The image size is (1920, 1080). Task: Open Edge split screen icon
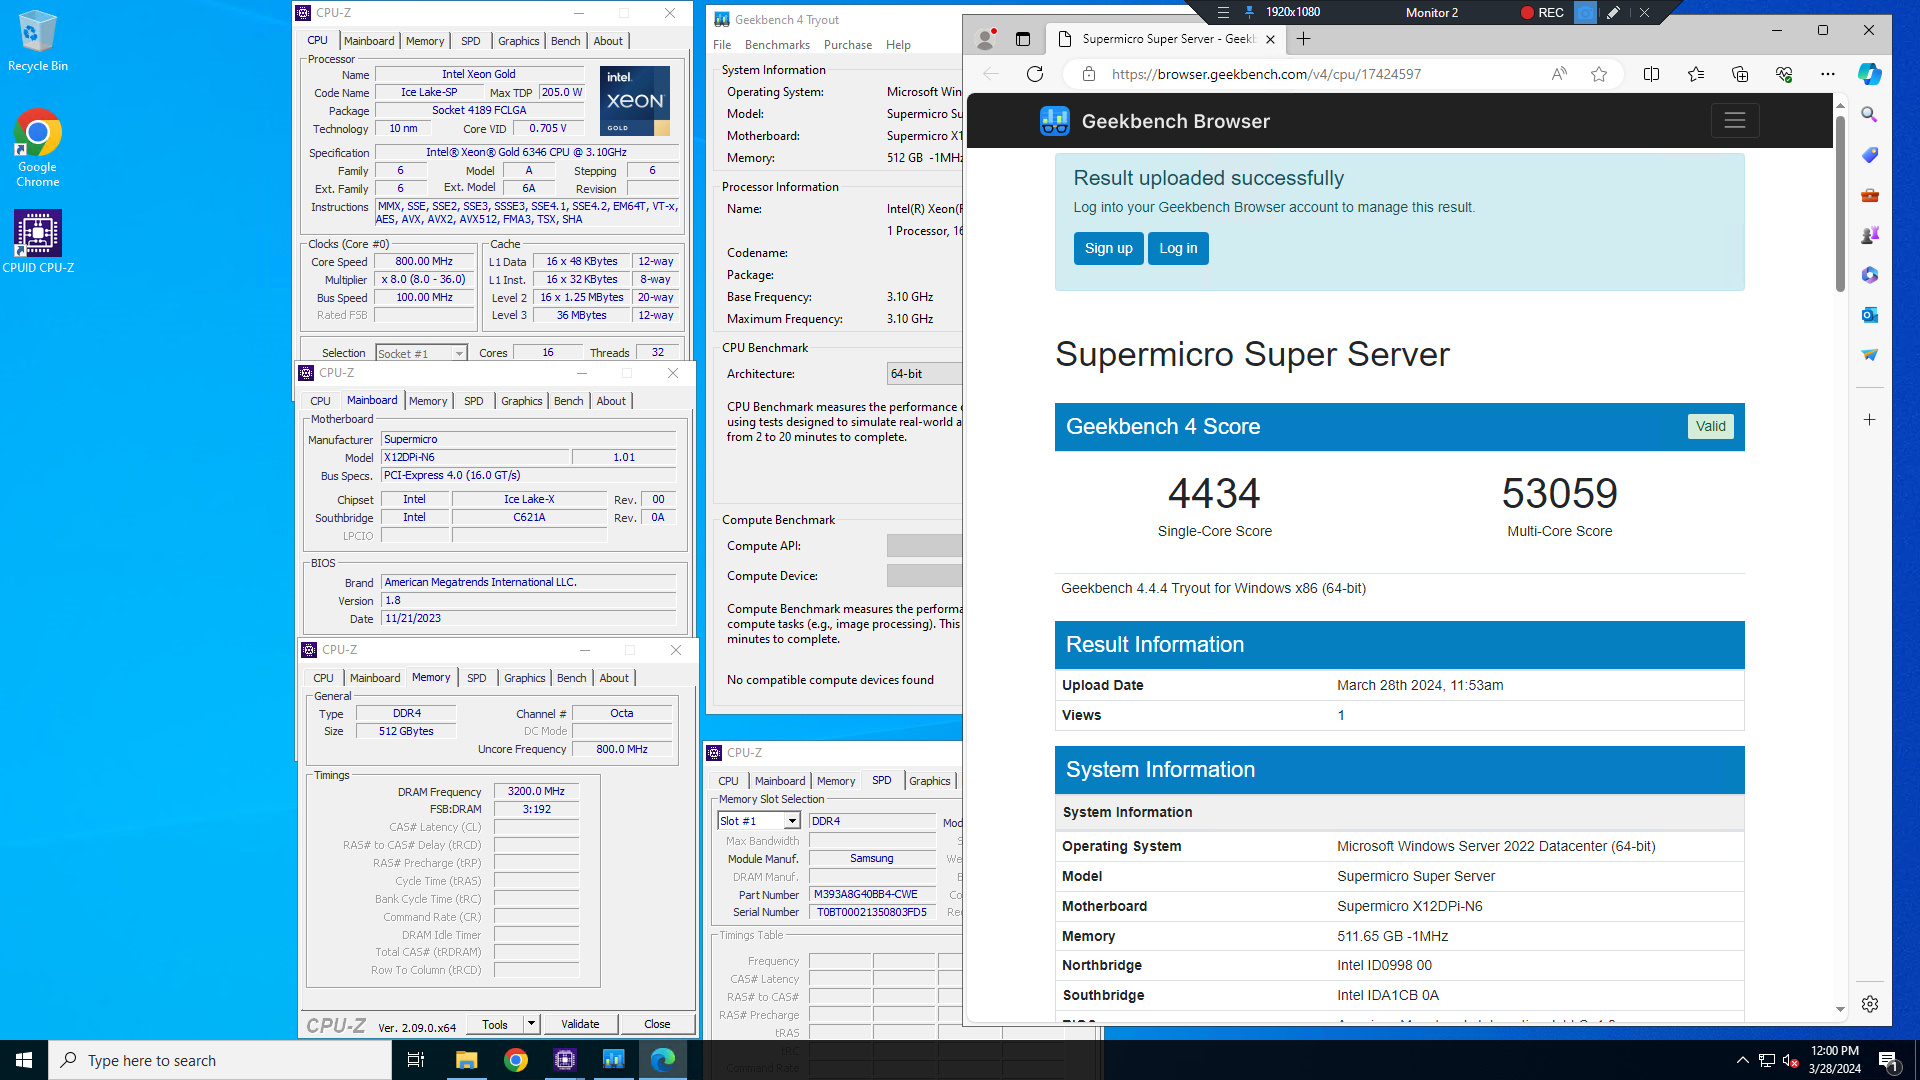tap(1651, 74)
